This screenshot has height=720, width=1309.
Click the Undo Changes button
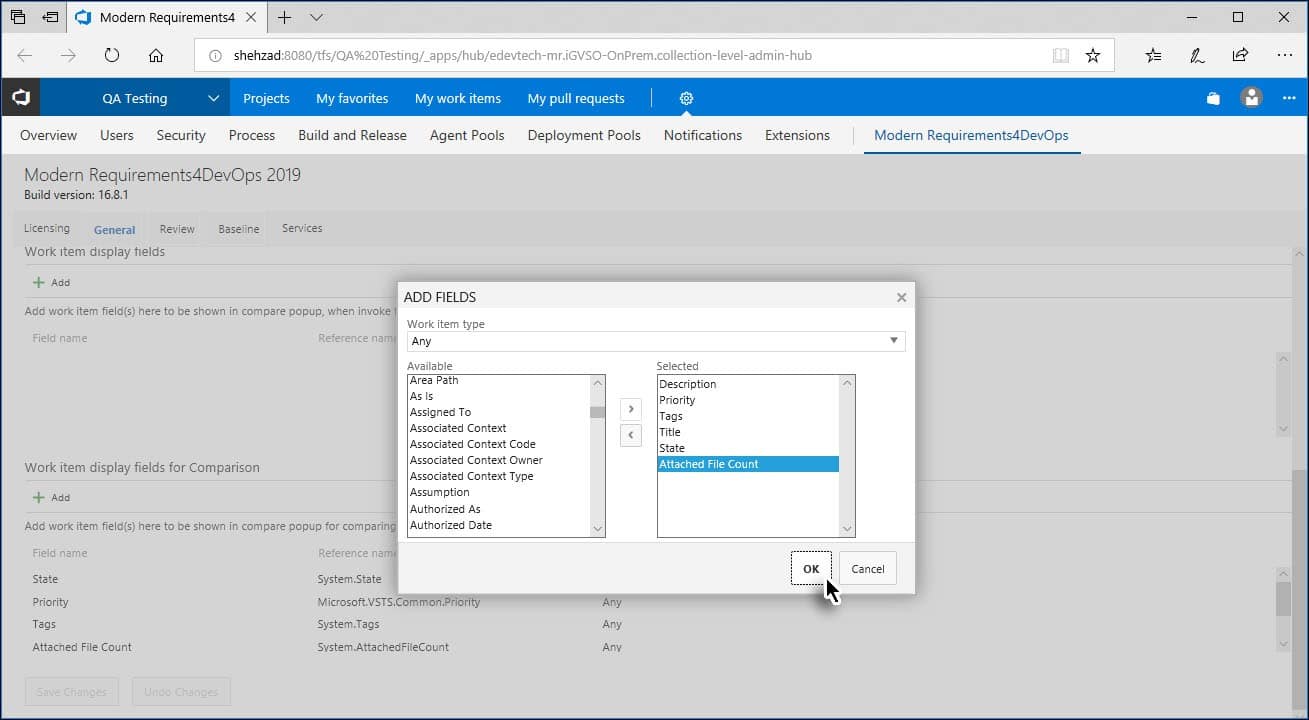(181, 692)
